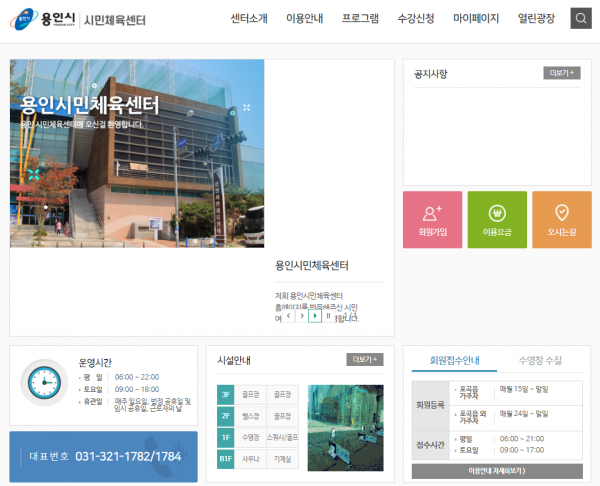Open the 수강신청 menu item
600x486 pixels.
click(x=415, y=18)
